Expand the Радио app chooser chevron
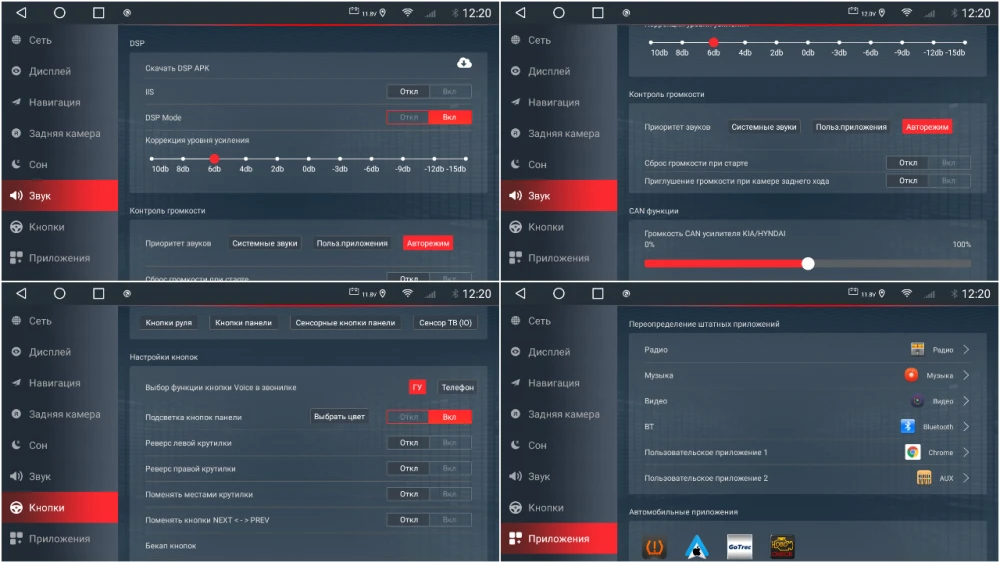Viewport: 1000px width, 562px height. coord(966,350)
